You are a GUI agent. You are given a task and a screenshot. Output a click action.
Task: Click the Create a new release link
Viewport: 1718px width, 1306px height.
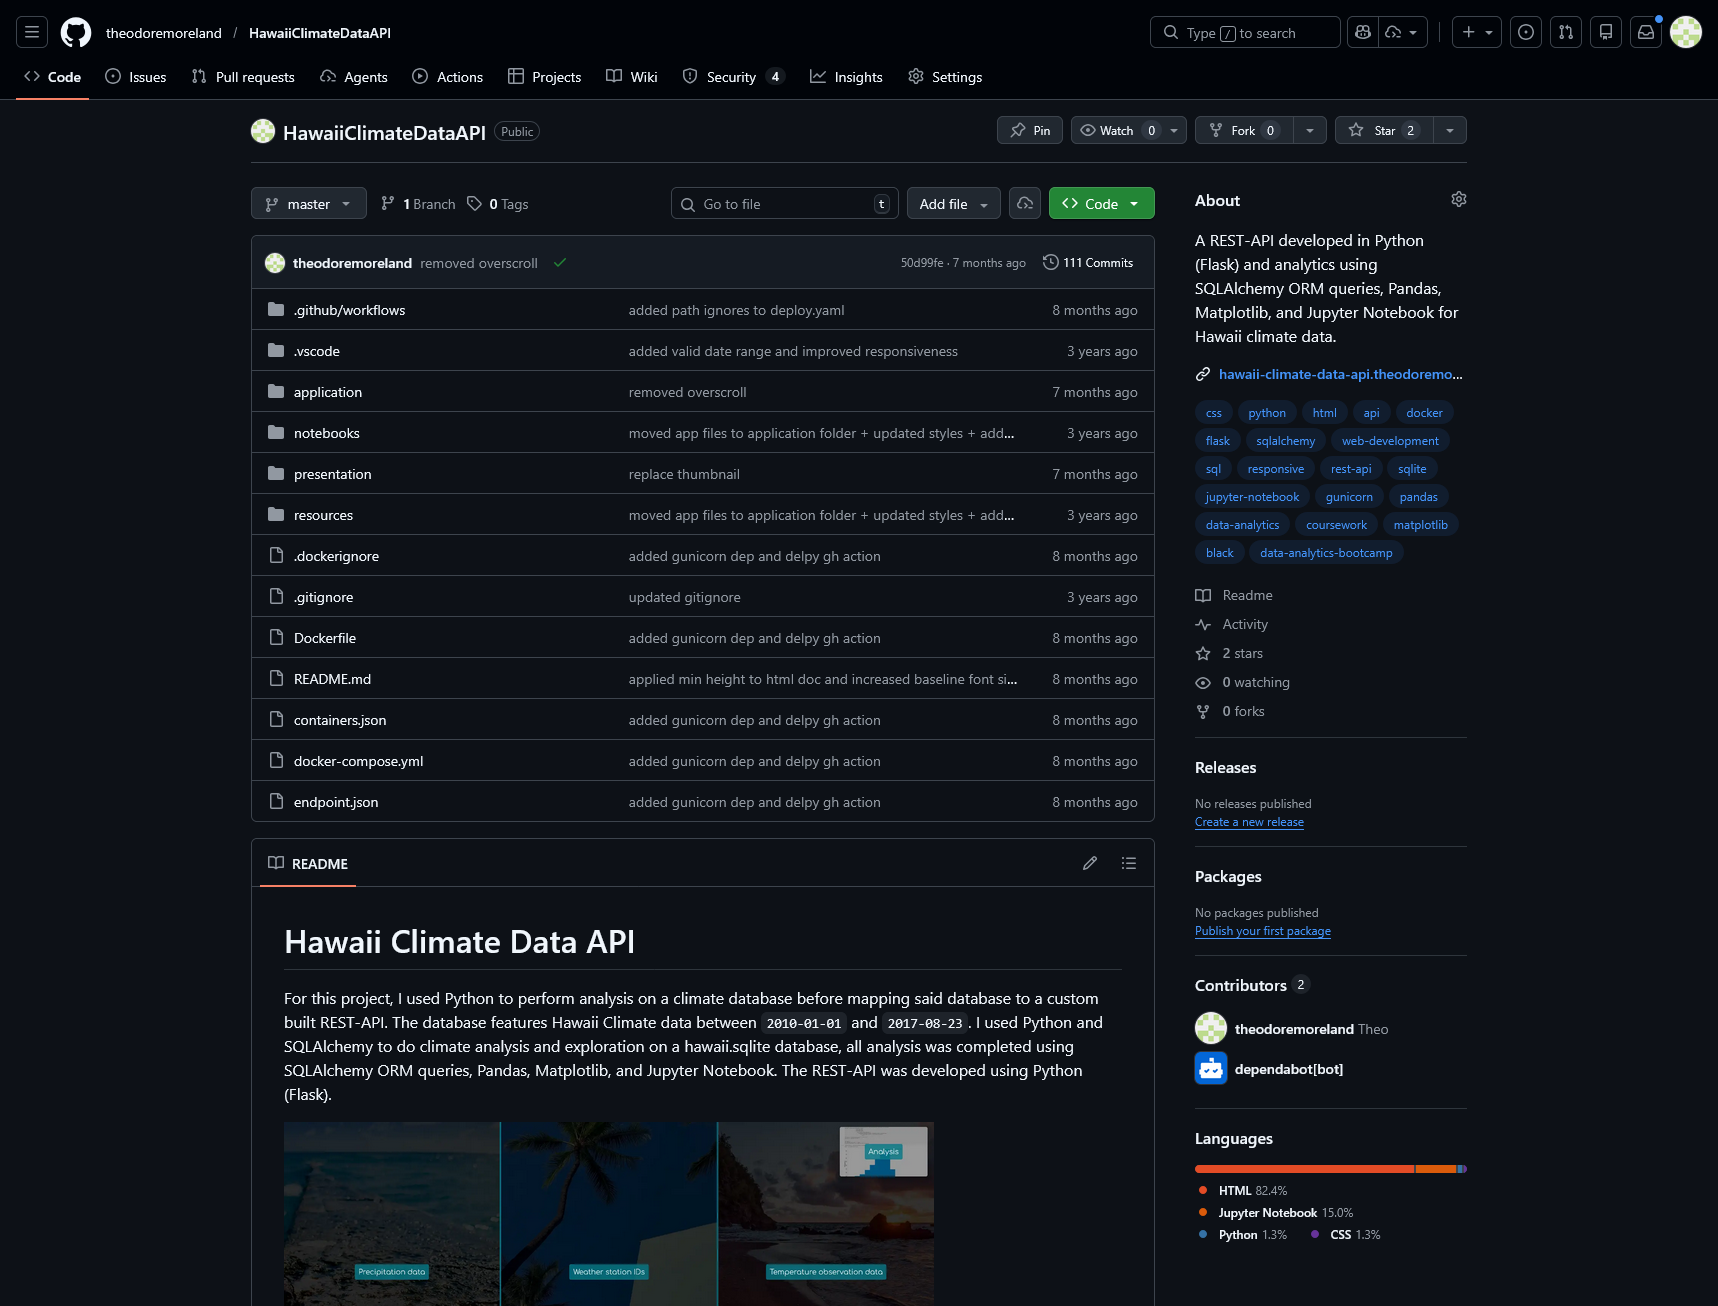1249,821
